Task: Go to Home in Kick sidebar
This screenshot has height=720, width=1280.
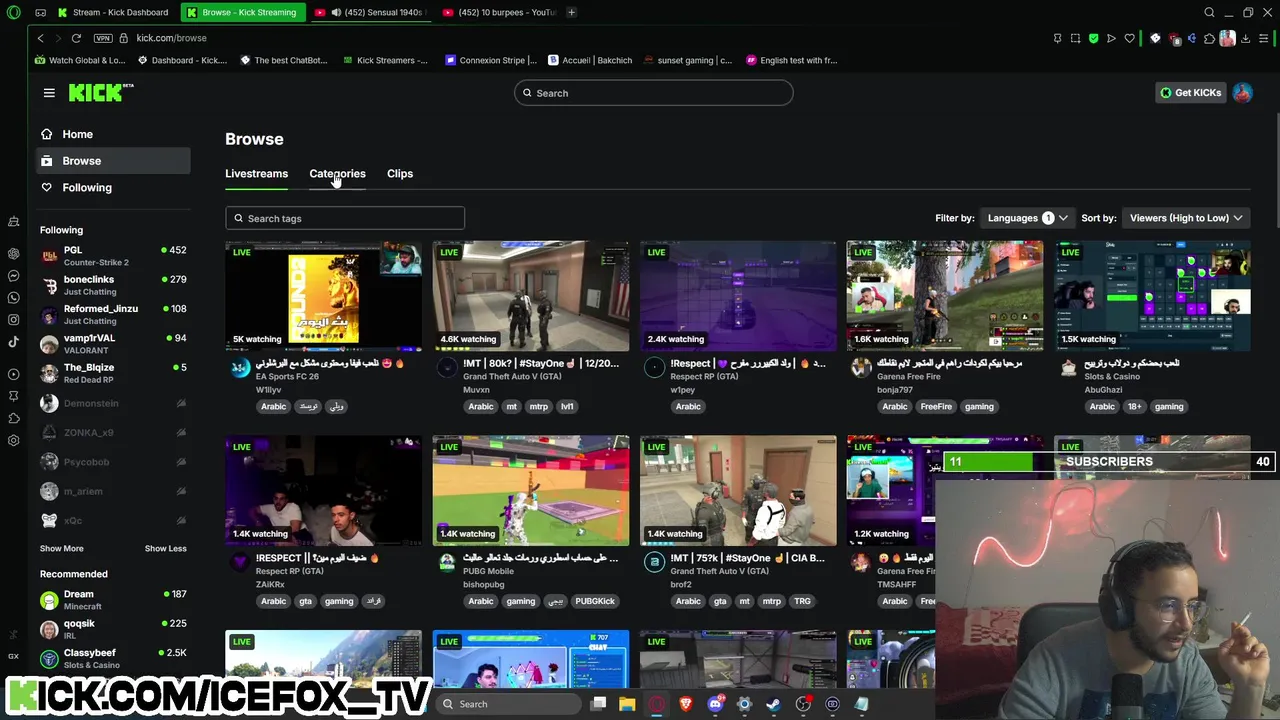Action: pos(113,134)
